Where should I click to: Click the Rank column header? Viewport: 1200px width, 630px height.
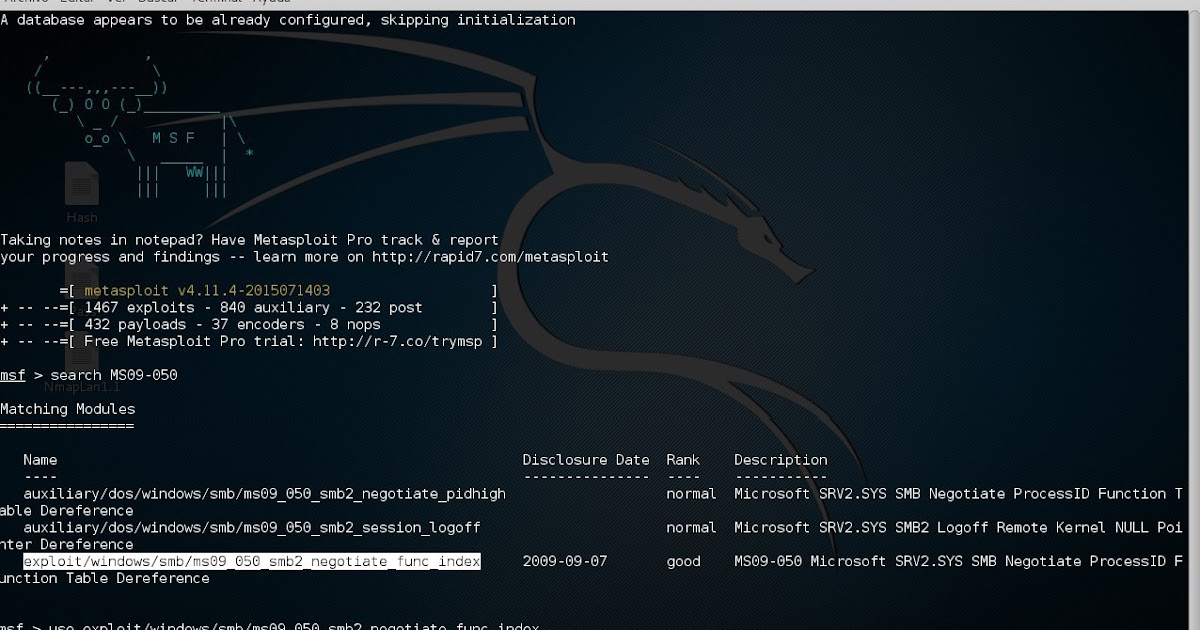tap(682, 459)
